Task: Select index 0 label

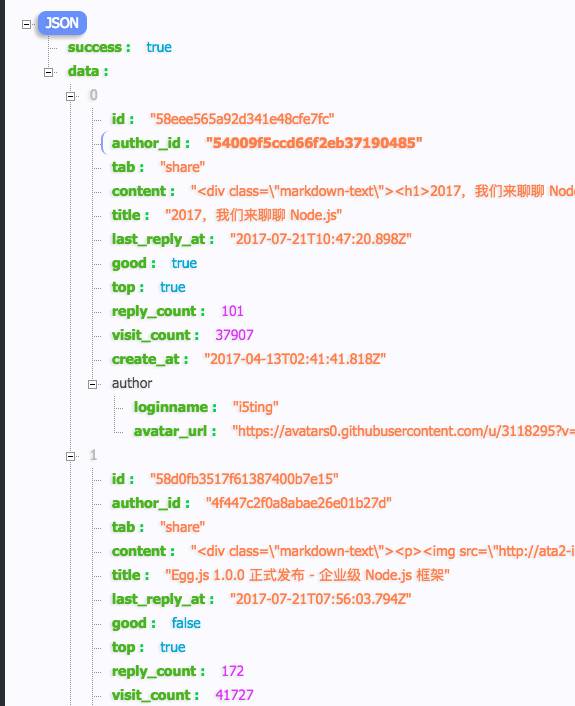Action: (93, 95)
